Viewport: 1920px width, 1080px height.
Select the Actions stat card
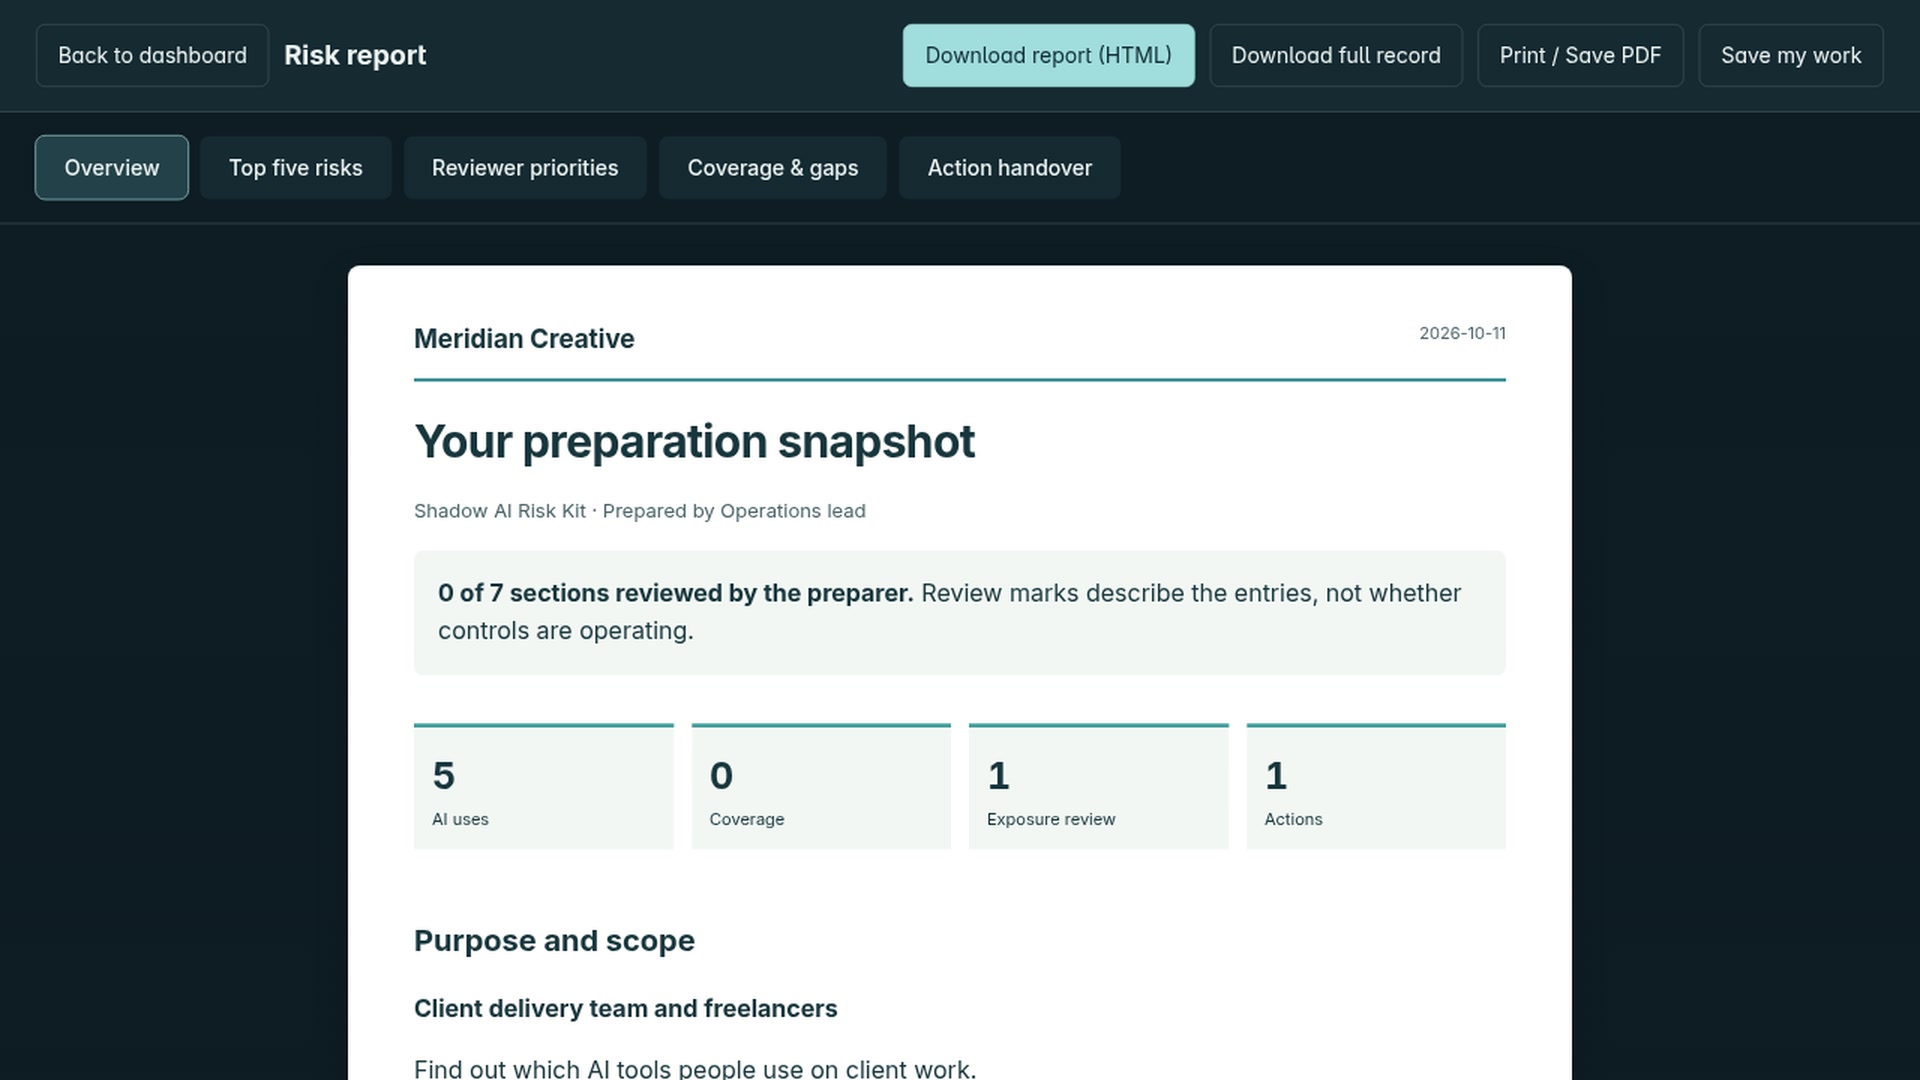(1376, 787)
